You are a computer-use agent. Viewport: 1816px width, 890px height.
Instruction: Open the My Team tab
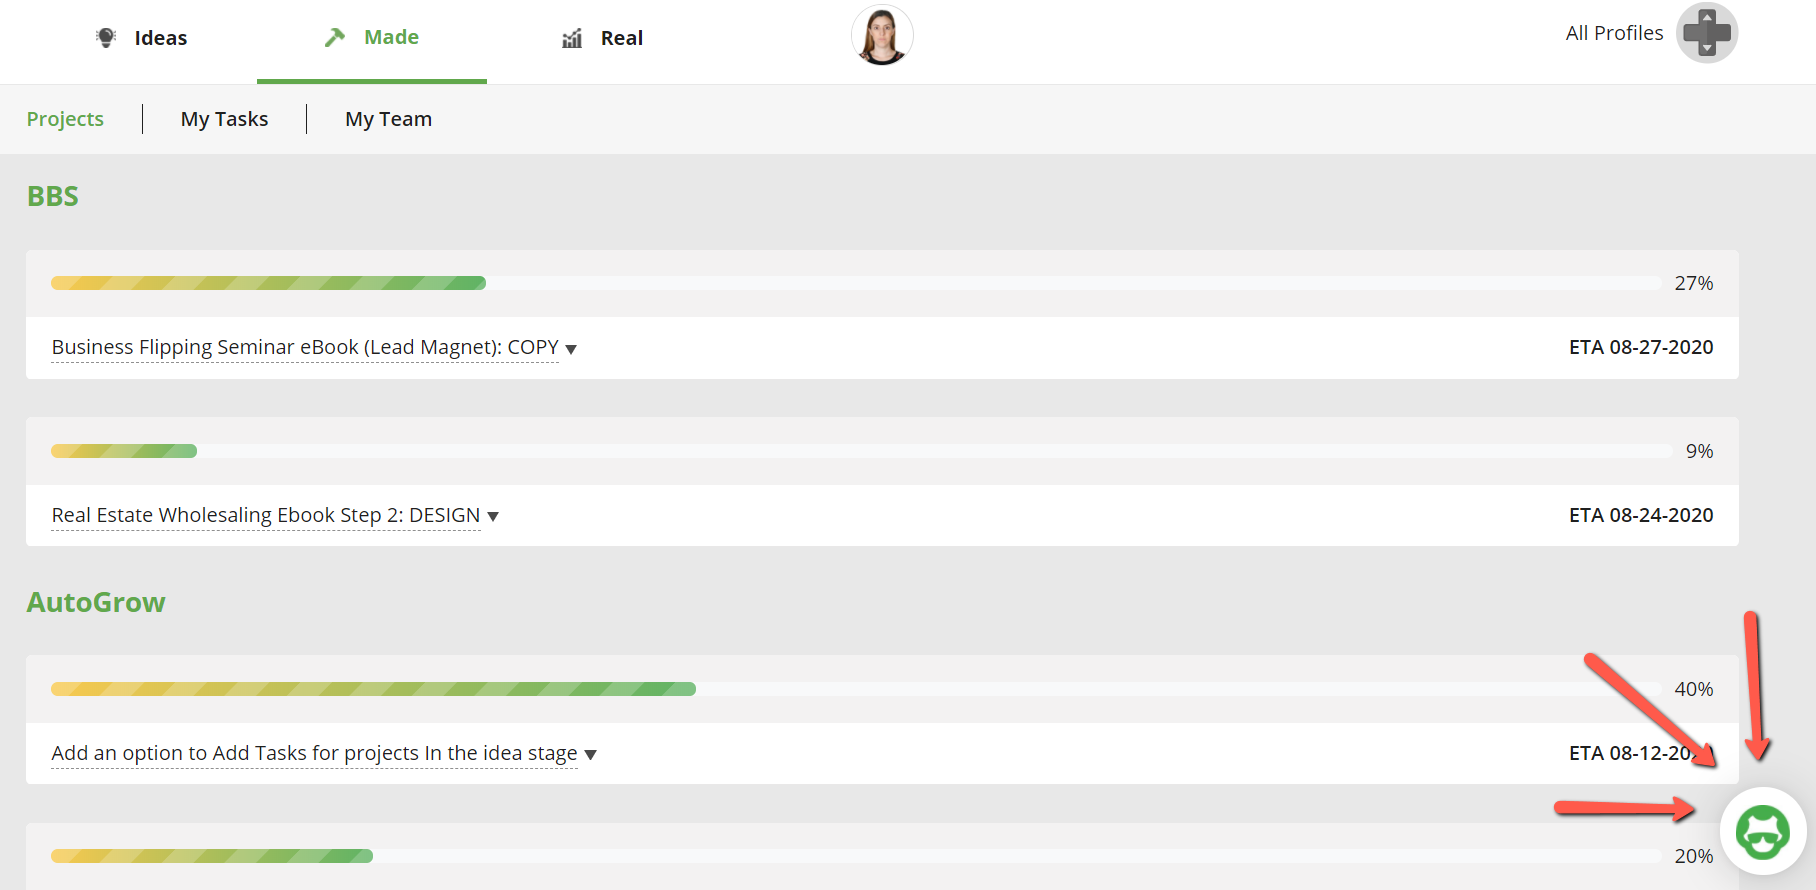[x=388, y=119]
